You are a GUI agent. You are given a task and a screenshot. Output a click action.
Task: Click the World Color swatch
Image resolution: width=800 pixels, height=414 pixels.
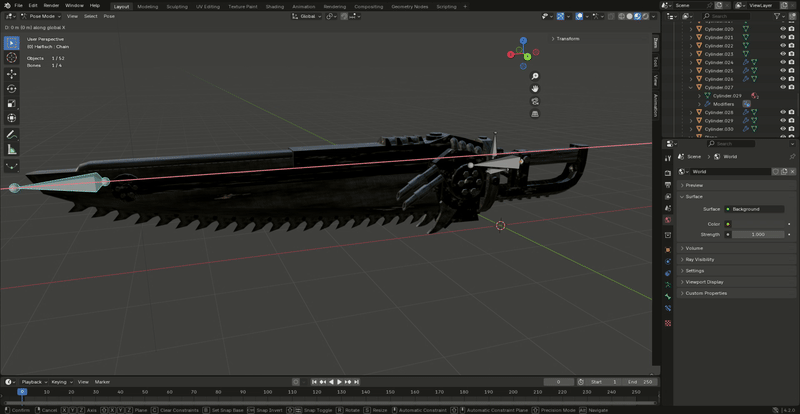pos(758,224)
